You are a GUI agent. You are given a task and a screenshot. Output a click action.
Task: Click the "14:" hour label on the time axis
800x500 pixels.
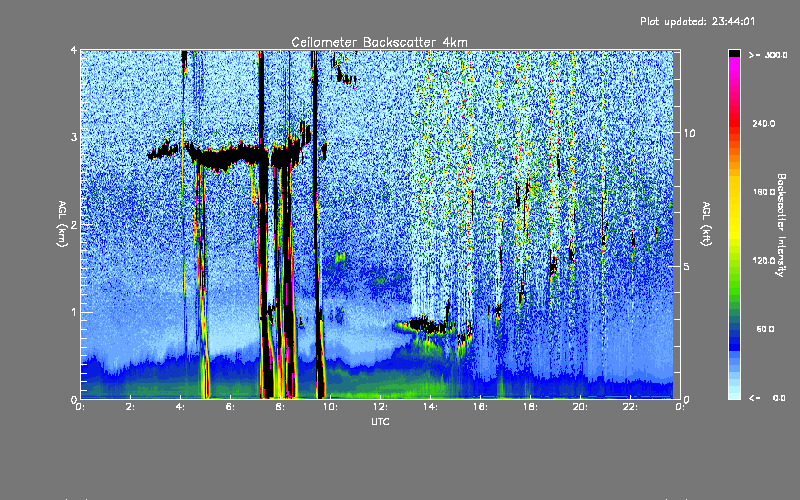pyautogui.click(x=431, y=407)
